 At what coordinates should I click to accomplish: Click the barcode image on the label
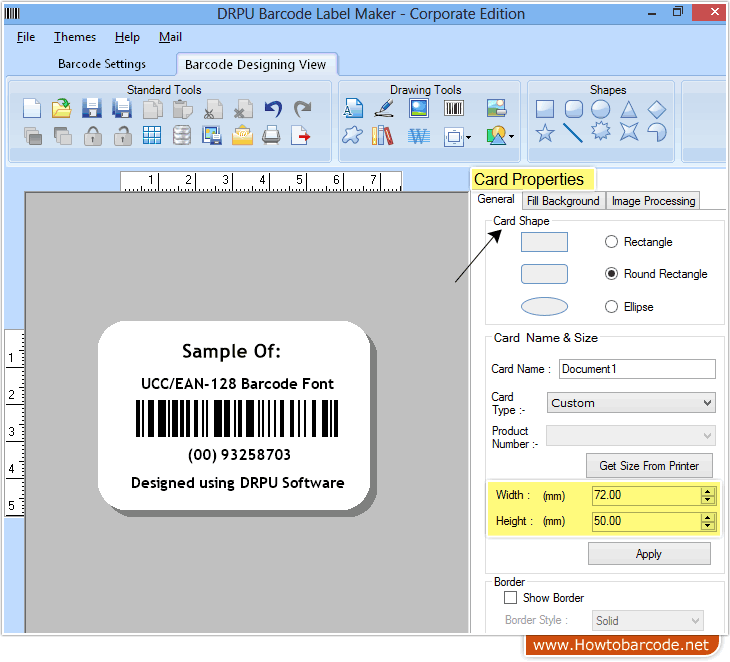click(x=237, y=418)
